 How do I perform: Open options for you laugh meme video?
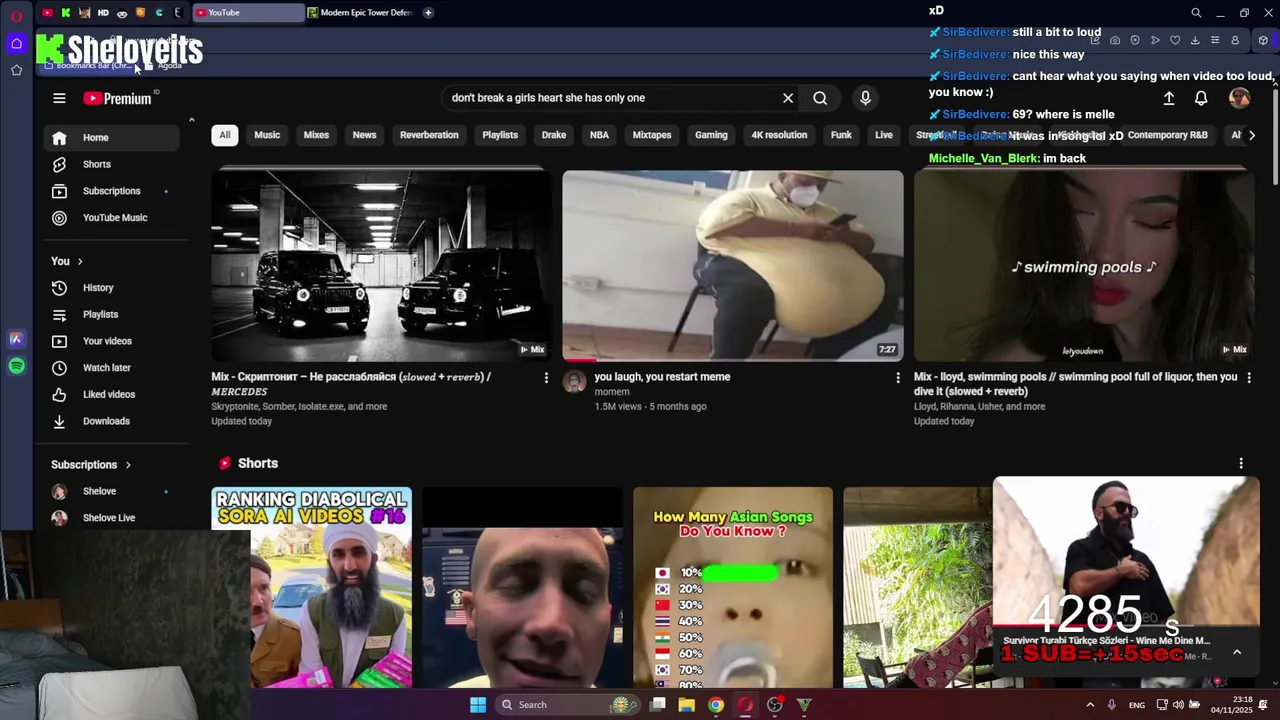pos(897,378)
